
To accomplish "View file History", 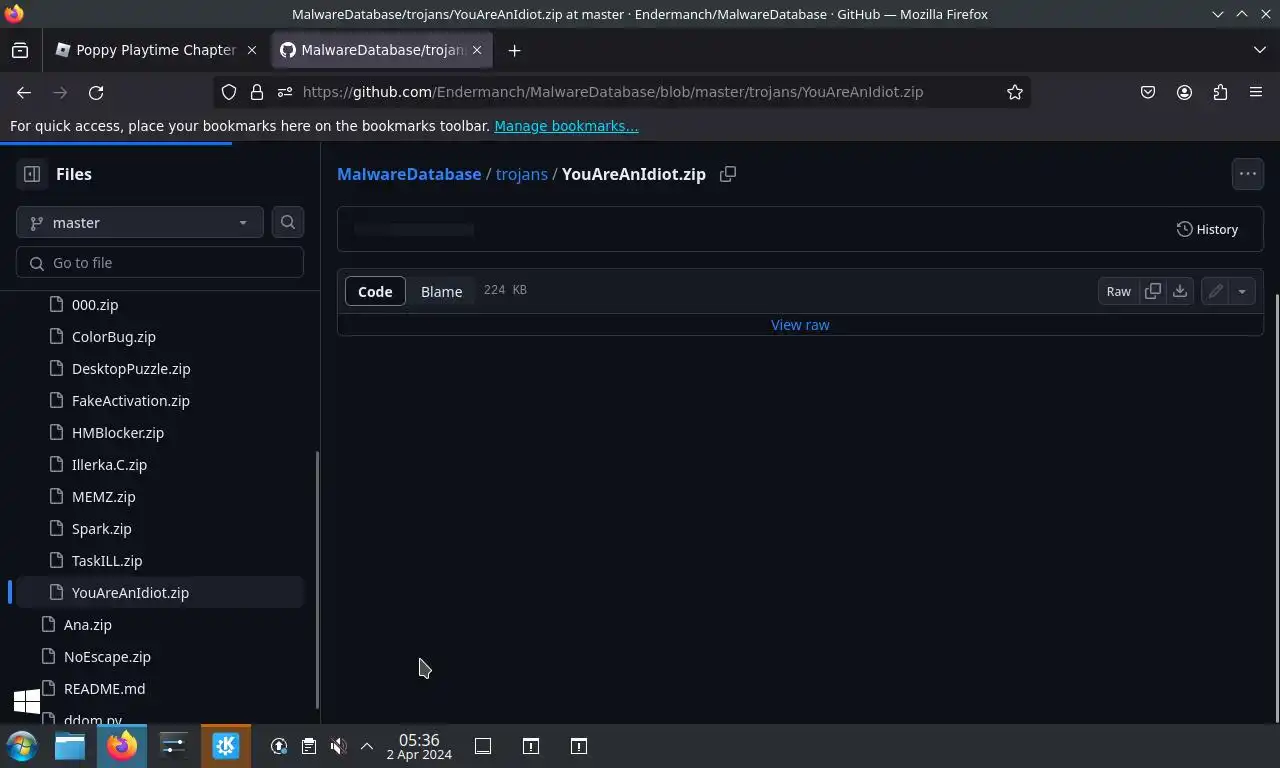I will click(1208, 229).
